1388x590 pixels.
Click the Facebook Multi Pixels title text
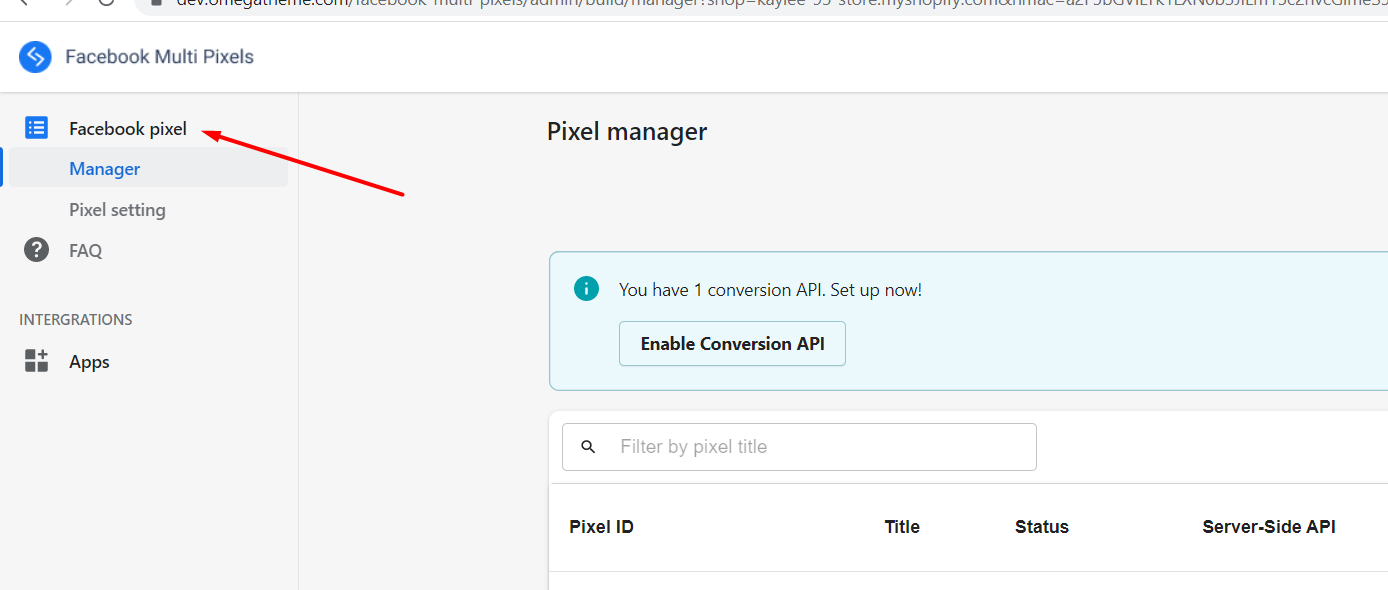click(159, 57)
